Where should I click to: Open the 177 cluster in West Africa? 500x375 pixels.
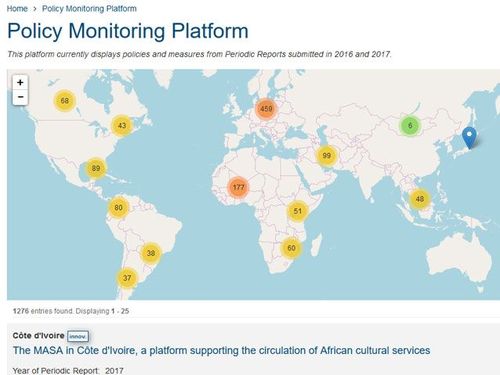238,187
